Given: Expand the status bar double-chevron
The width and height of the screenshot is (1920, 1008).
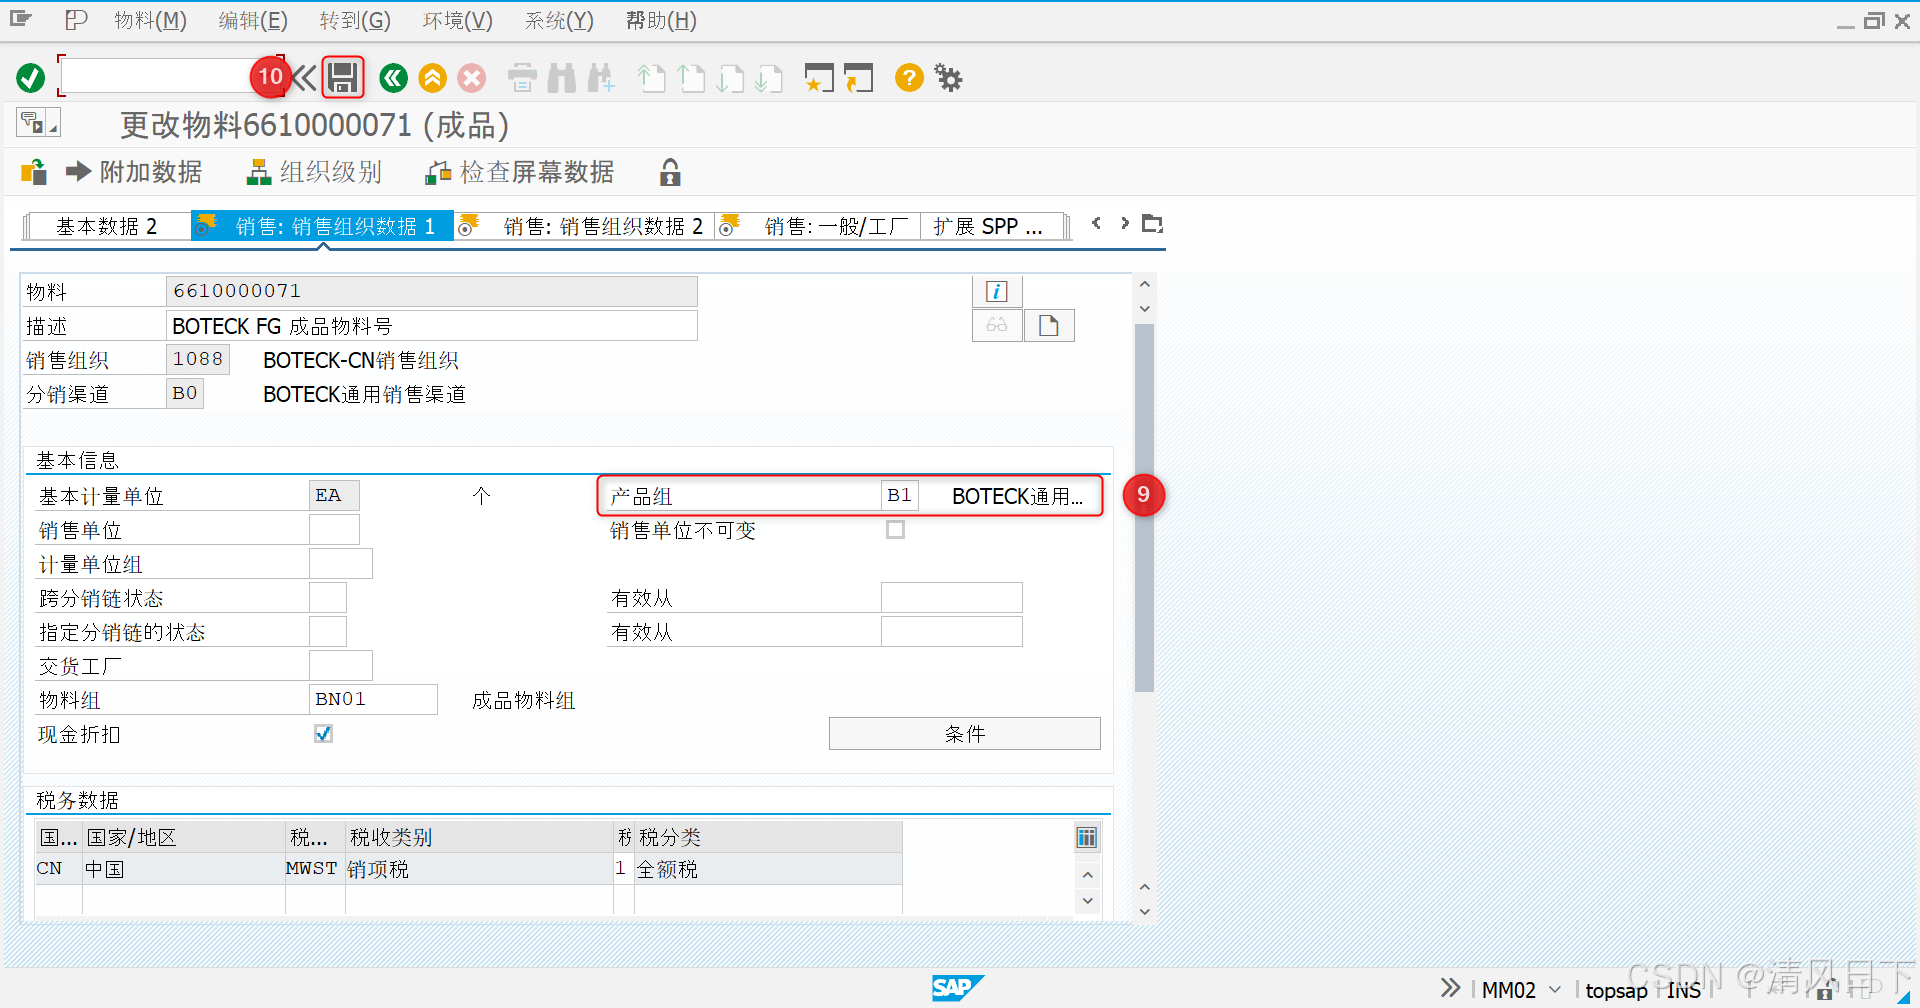Looking at the screenshot, I should point(1450,989).
